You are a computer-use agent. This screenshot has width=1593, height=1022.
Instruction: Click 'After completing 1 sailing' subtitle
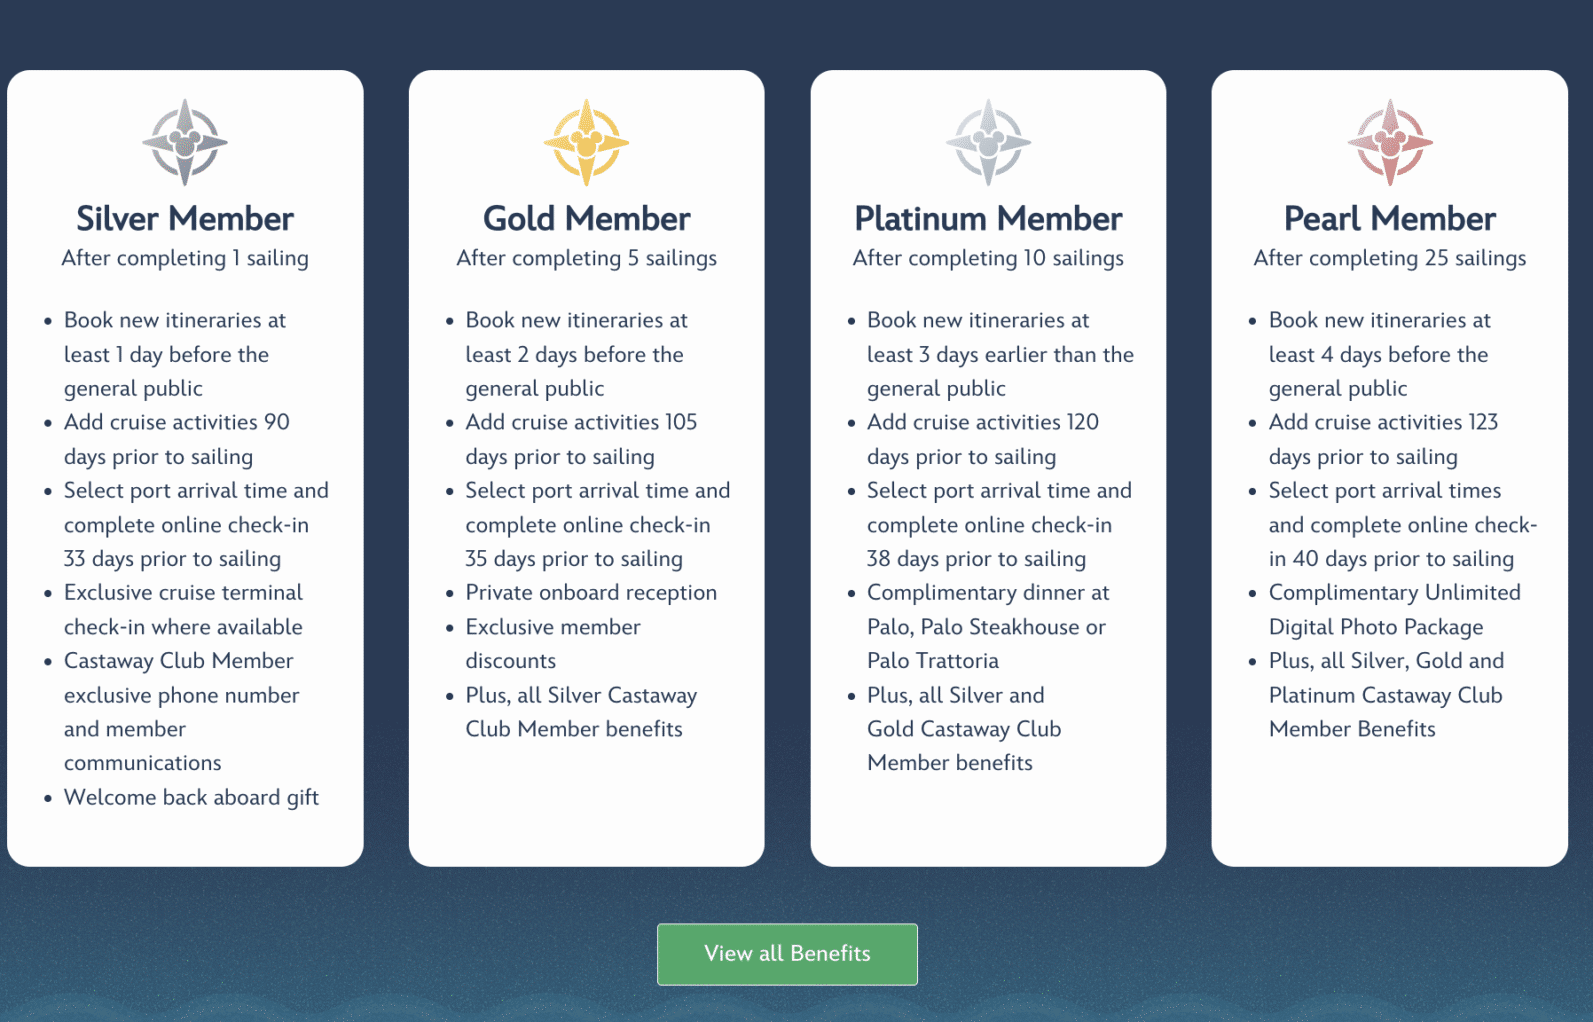[185, 258]
